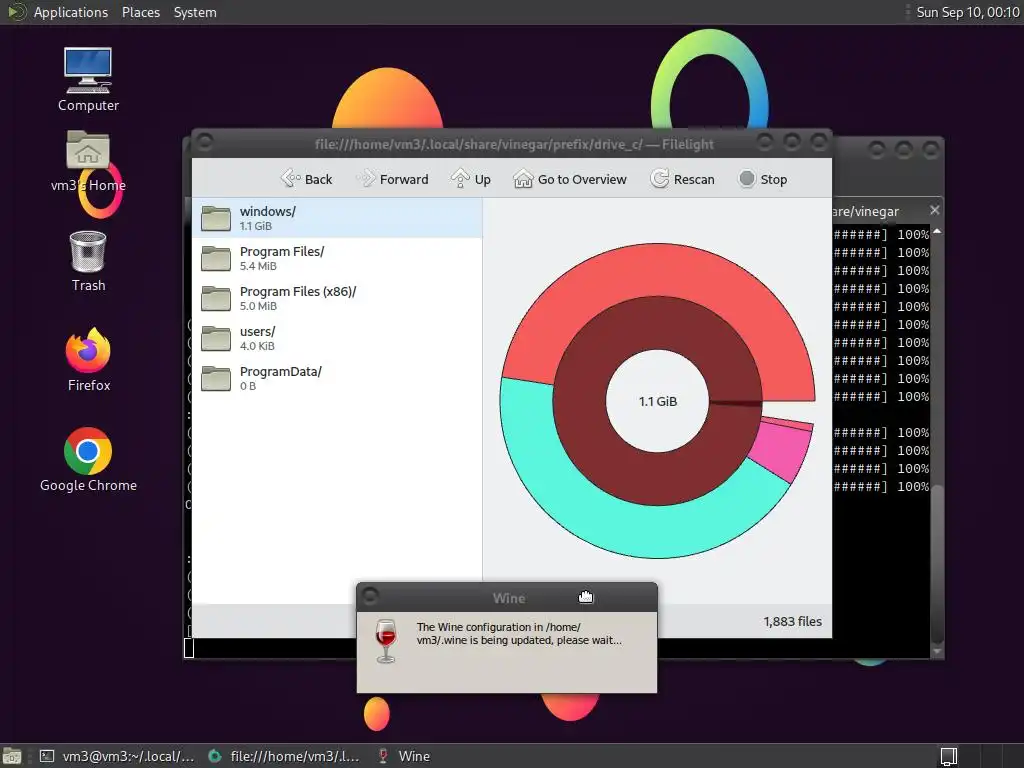1024x768 pixels.
Task: Navigate Up one directory in Filelight
Action: coord(471,179)
